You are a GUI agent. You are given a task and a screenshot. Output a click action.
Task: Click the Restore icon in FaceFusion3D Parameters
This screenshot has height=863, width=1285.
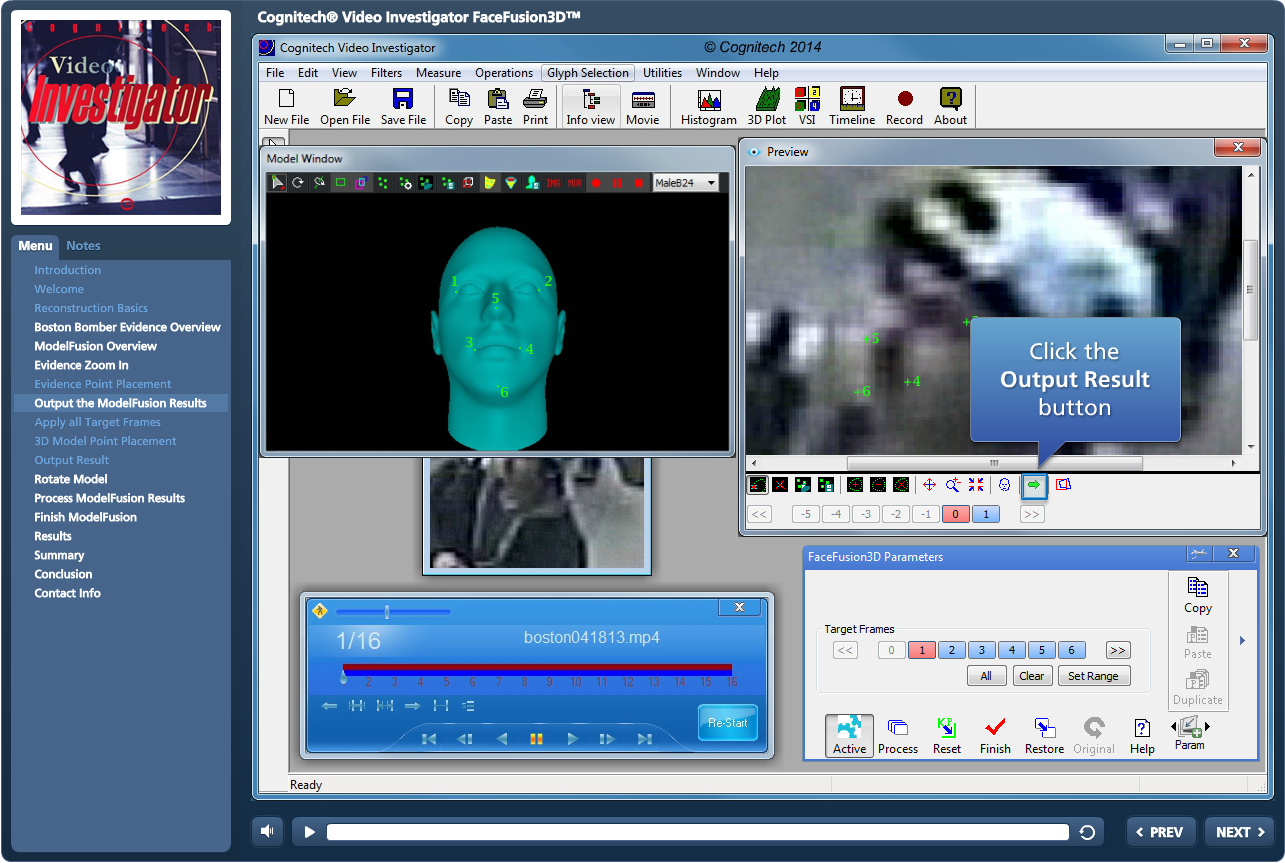click(1044, 736)
